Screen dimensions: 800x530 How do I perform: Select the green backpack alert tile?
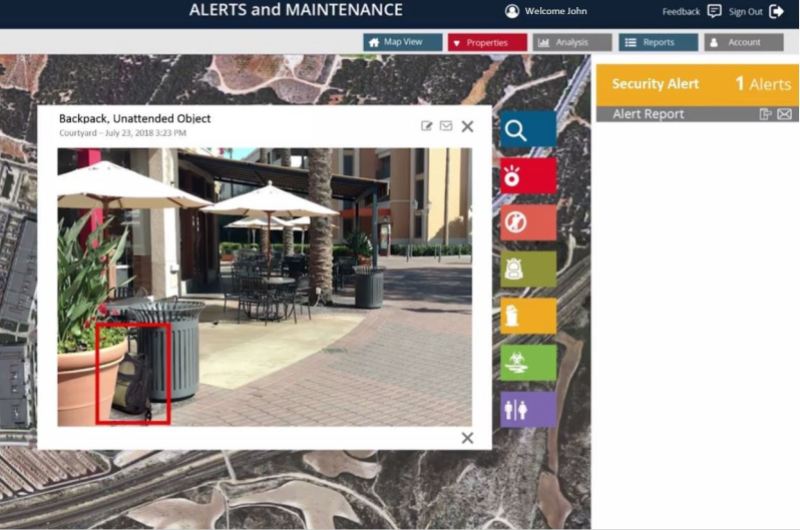click(528, 269)
